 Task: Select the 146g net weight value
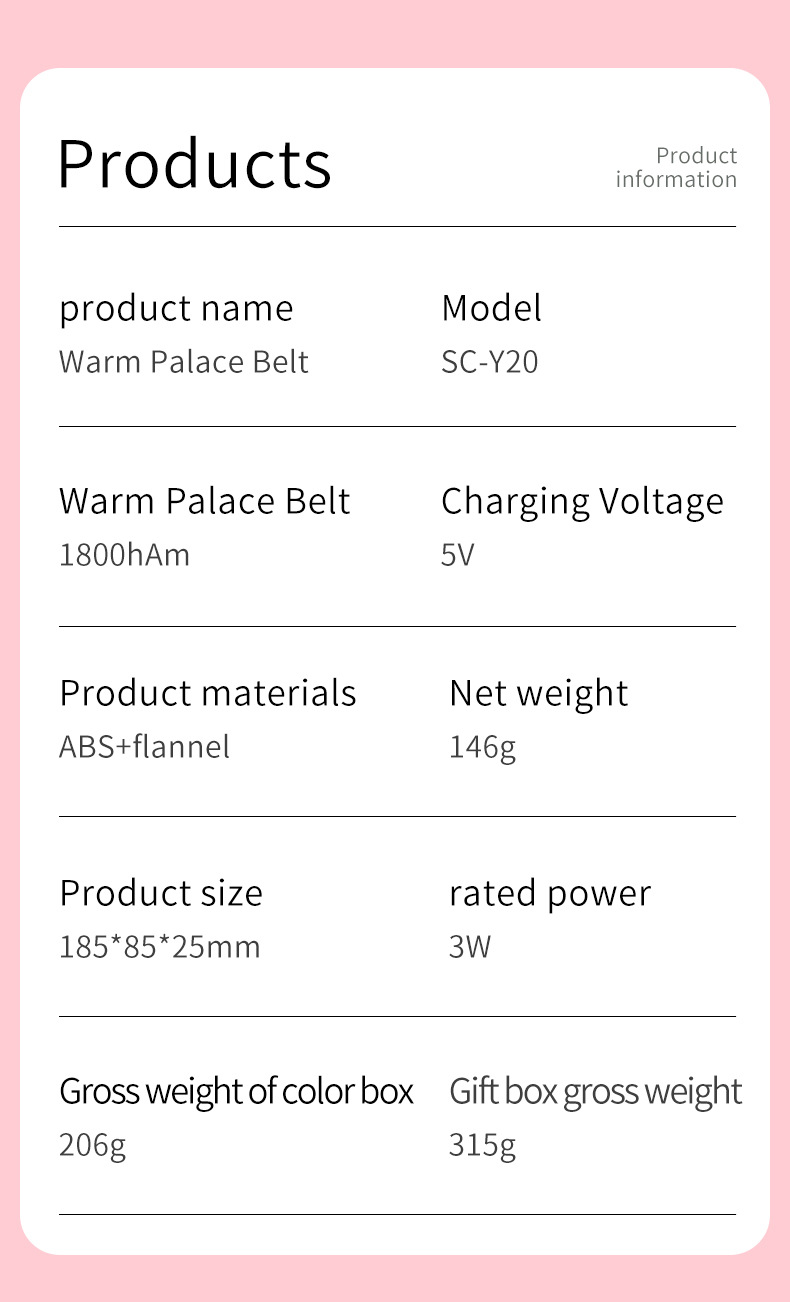tap(482, 747)
